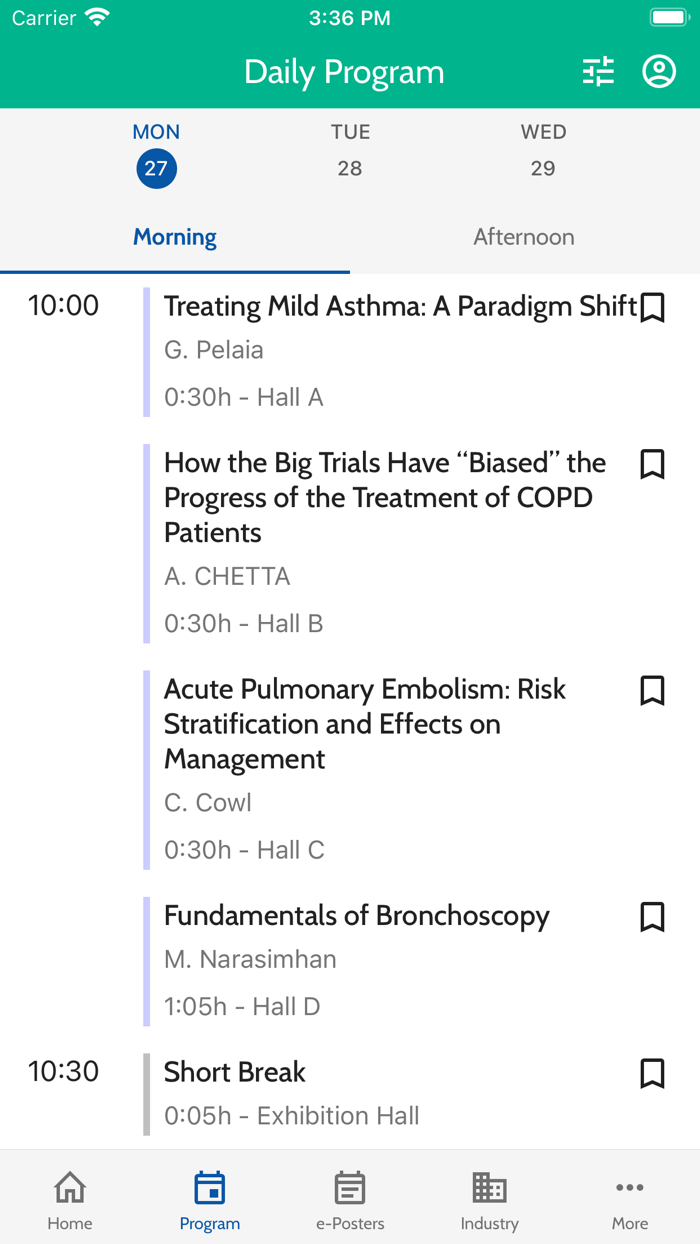
Task: Open the program filter settings
Action: 598,71
